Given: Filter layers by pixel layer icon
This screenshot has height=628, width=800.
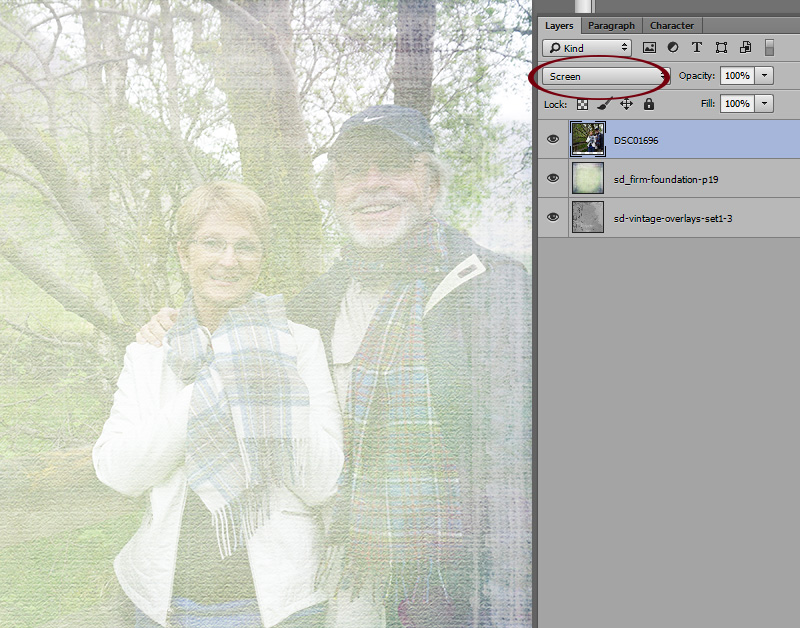Looking at the screenshot, I should coord(649,47).
